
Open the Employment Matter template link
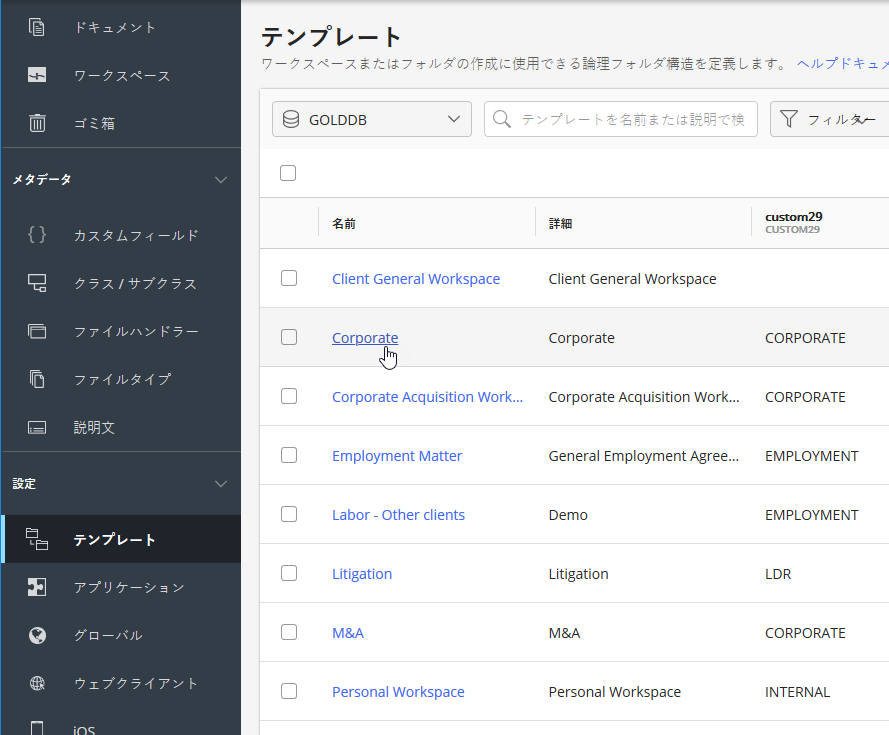pos(397,456)
